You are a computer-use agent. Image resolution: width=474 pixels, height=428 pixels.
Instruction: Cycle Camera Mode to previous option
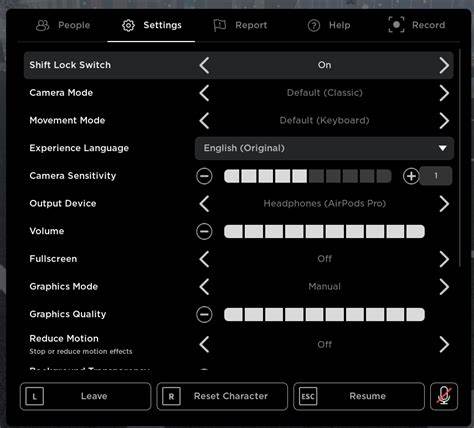point(204,93)
